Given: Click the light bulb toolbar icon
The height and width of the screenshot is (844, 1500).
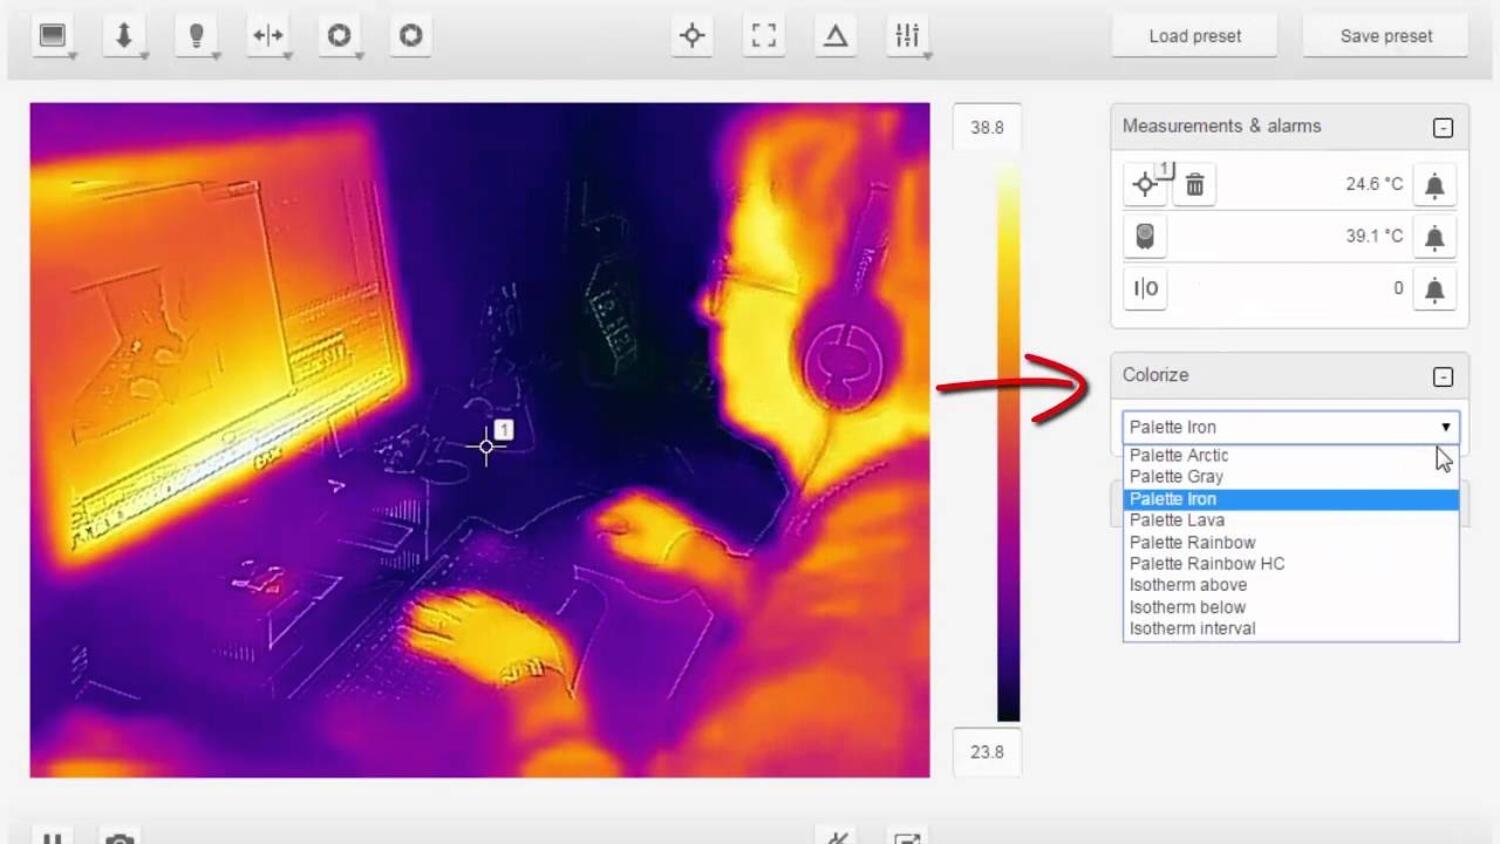Looking at the screenshot, I should click(x=196, y=36).
